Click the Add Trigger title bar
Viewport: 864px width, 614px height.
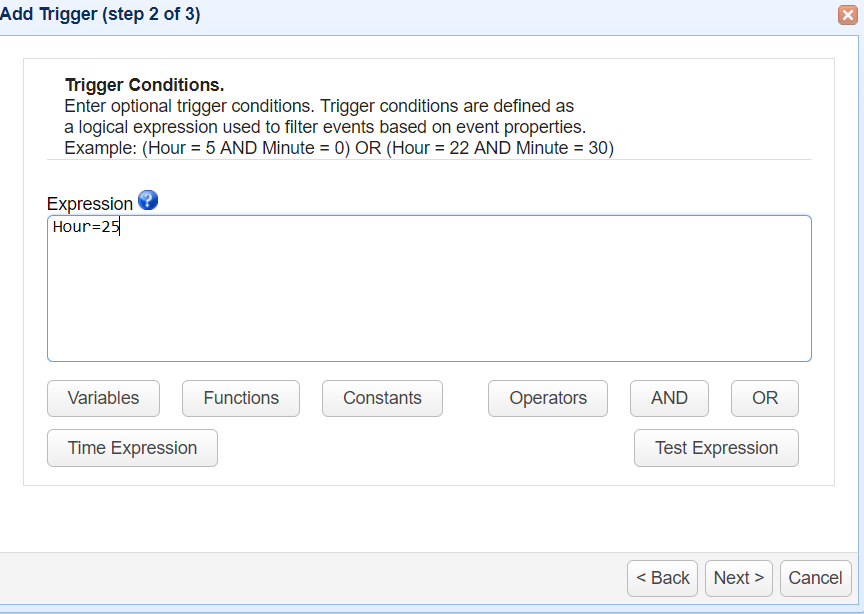[x=300, y=16]
